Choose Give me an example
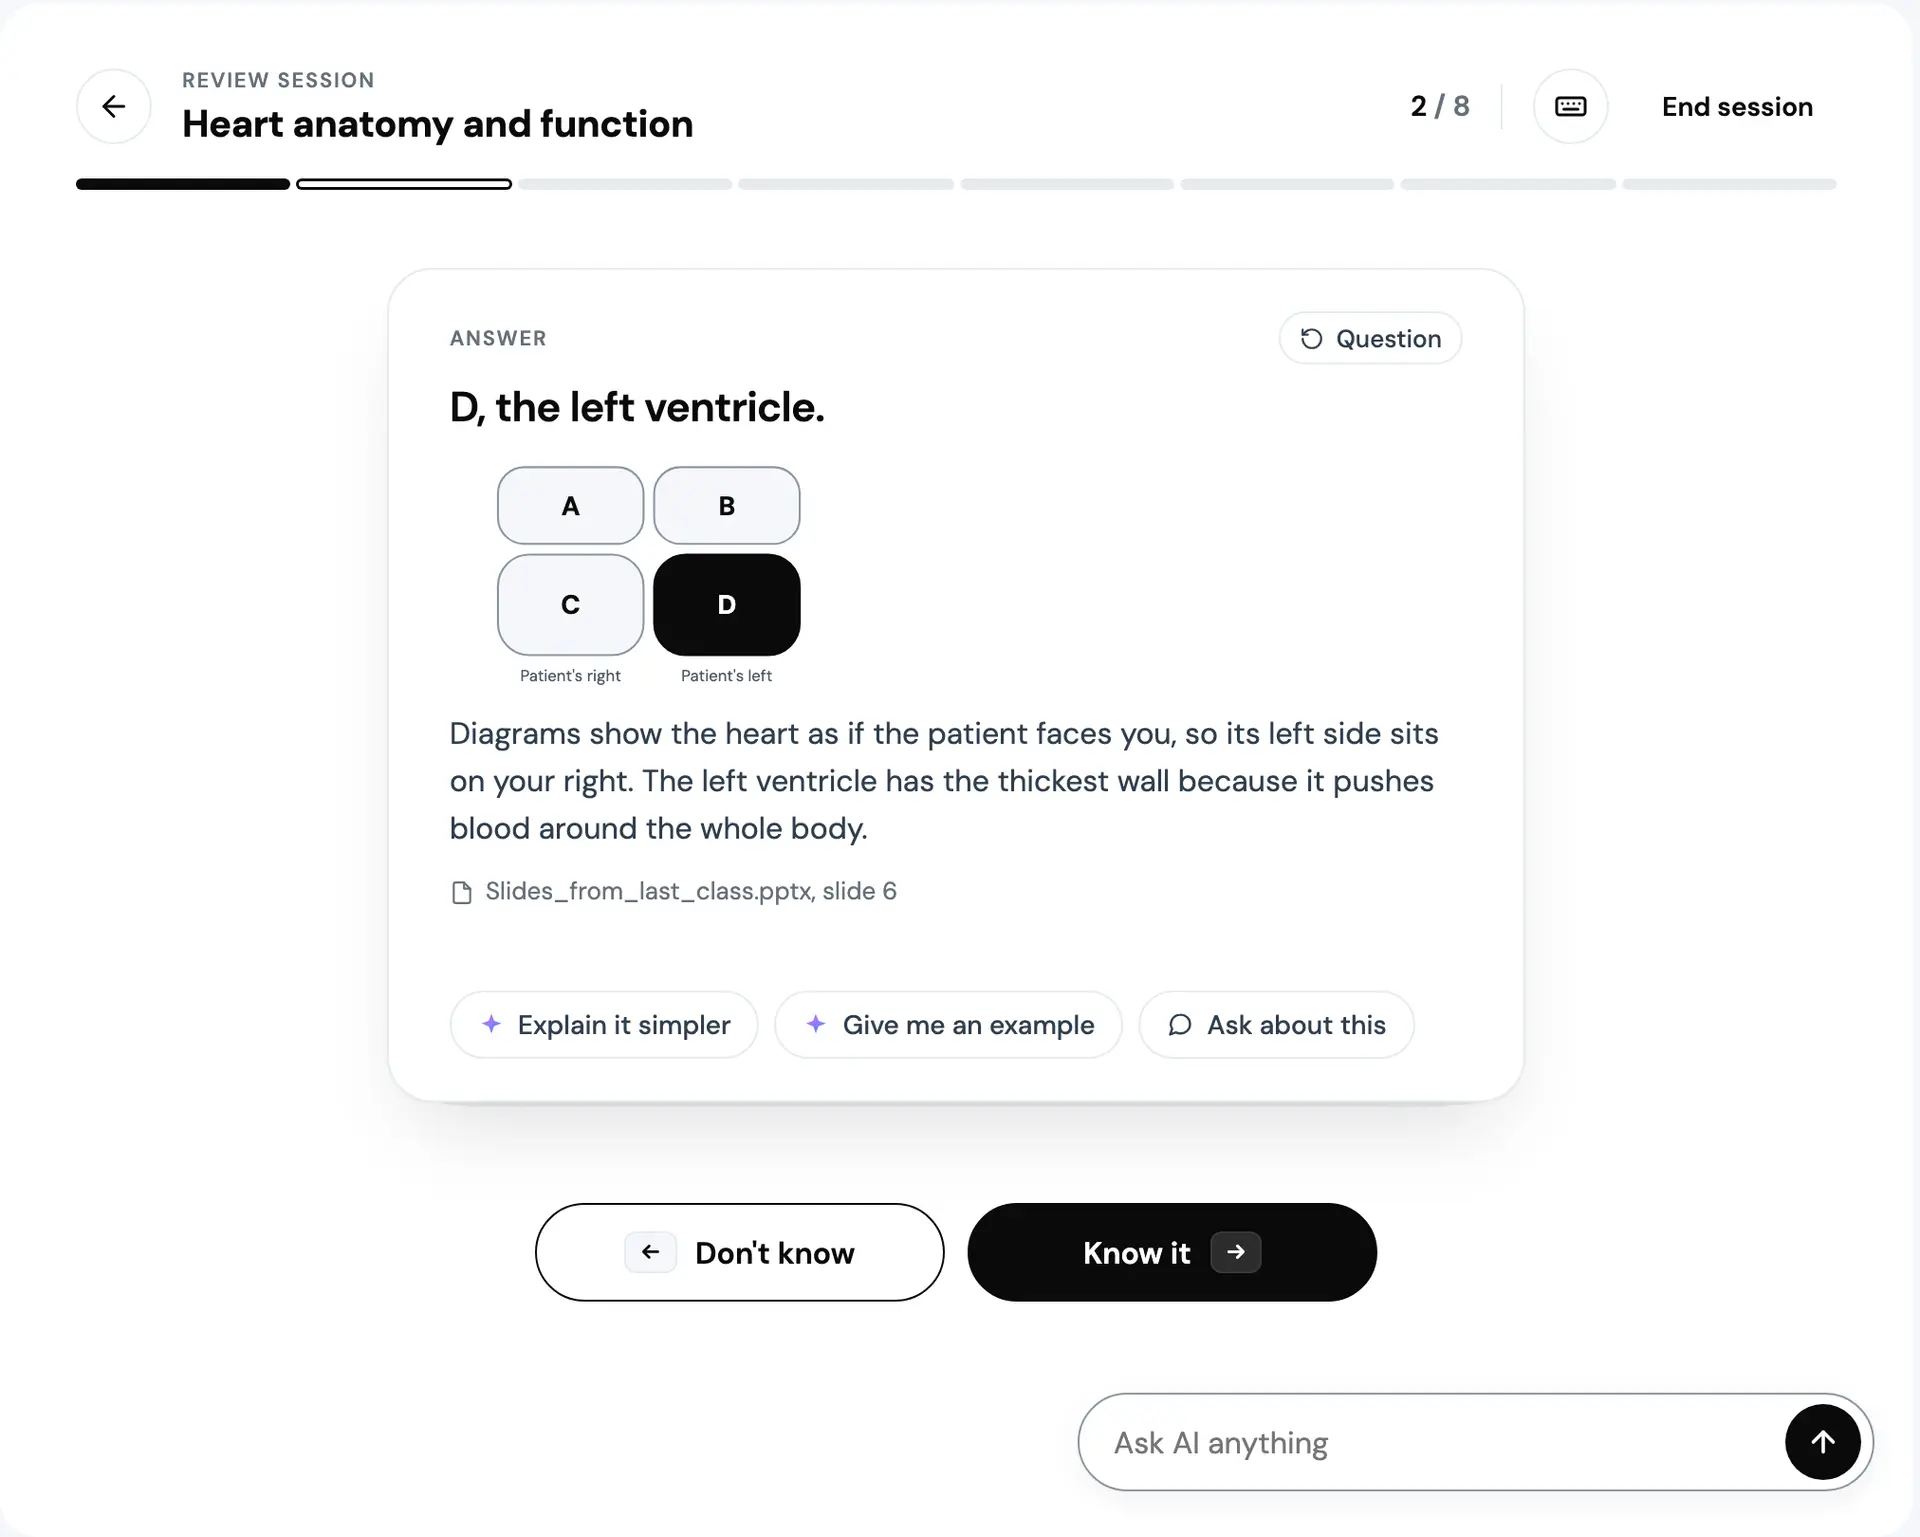The height and width of the screenshot is (1537, 1920). pyautogui.click(x=948, y=1025)
